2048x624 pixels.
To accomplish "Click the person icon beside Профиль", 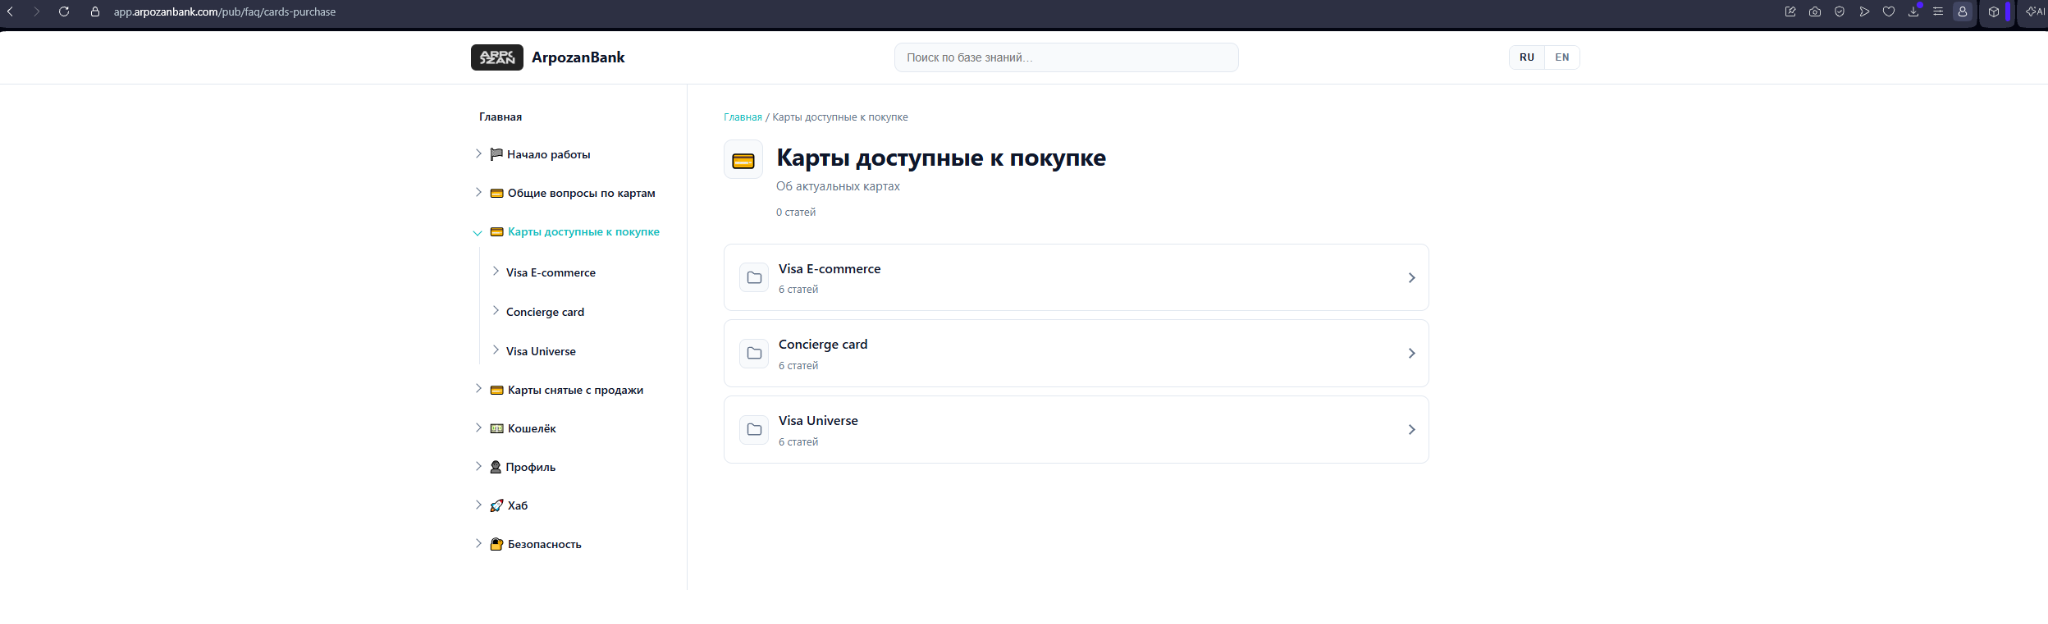I will 495,467.
